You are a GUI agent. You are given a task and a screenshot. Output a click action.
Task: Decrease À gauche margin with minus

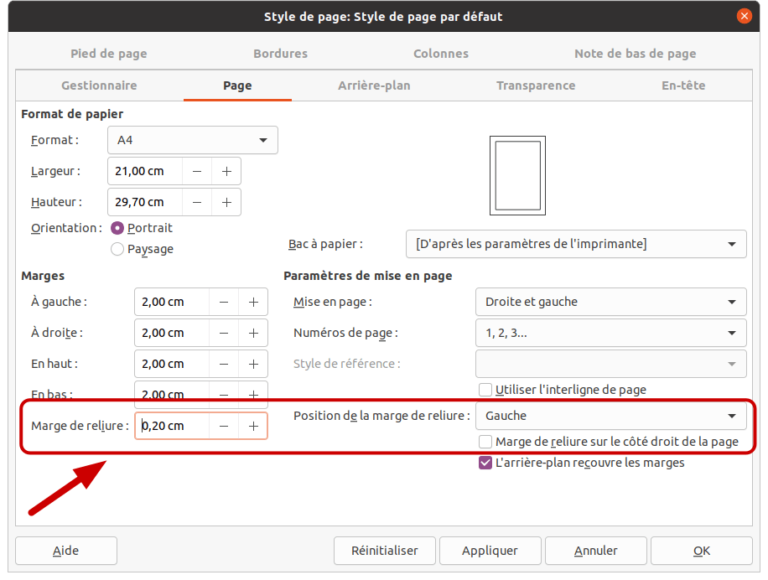click(x=224, y=302)
